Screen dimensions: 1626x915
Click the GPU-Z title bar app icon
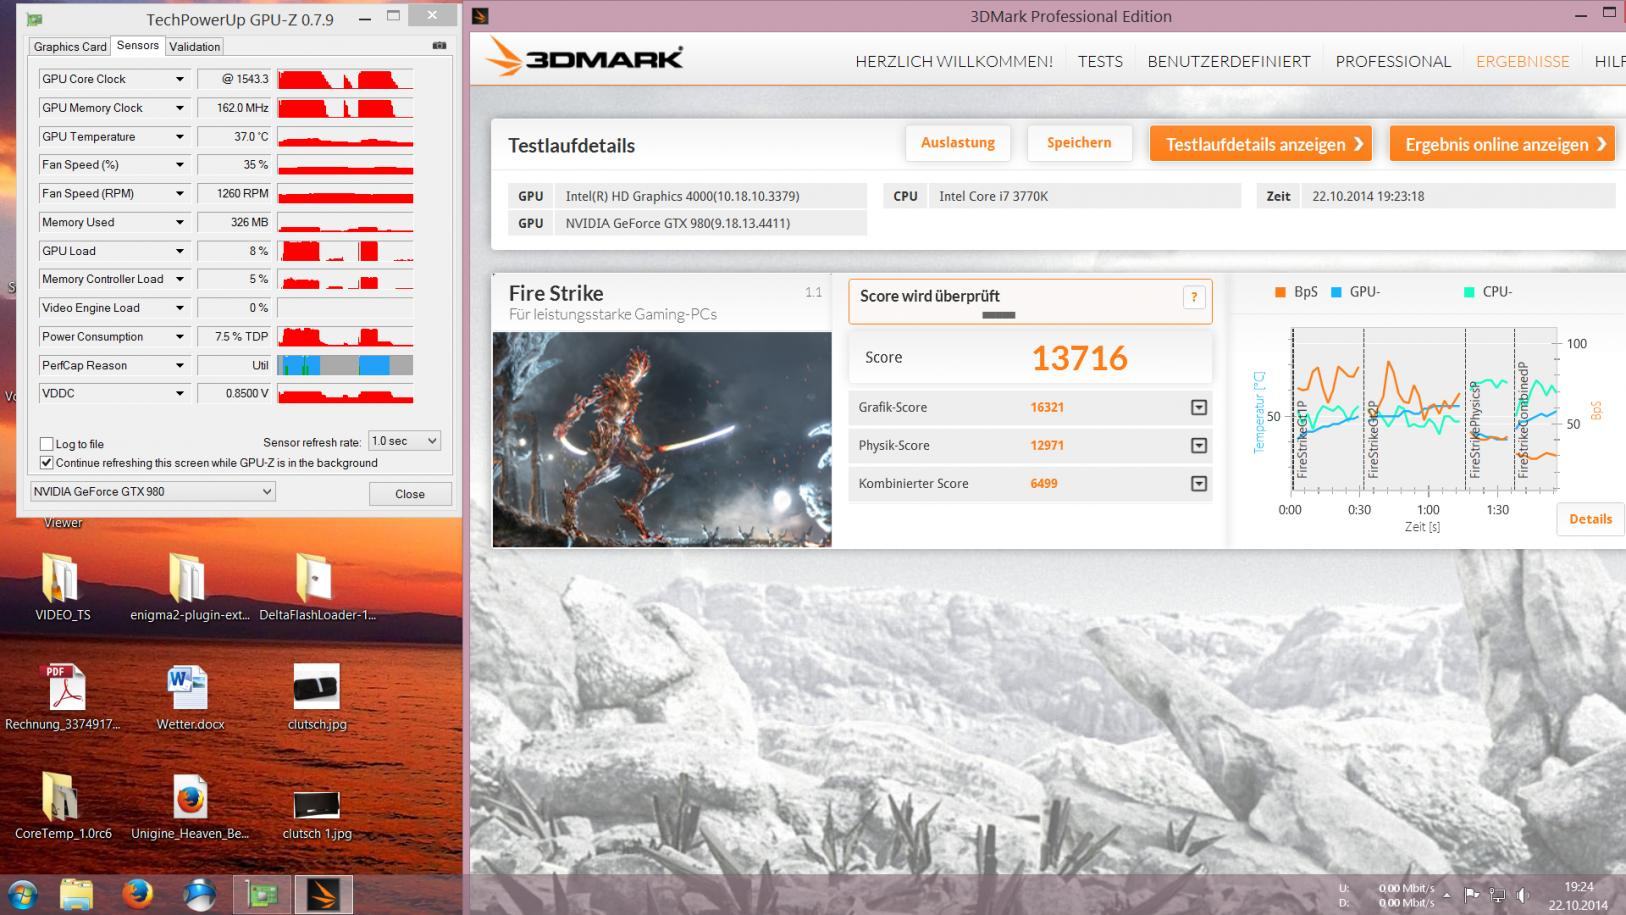[x=35, y=19]
